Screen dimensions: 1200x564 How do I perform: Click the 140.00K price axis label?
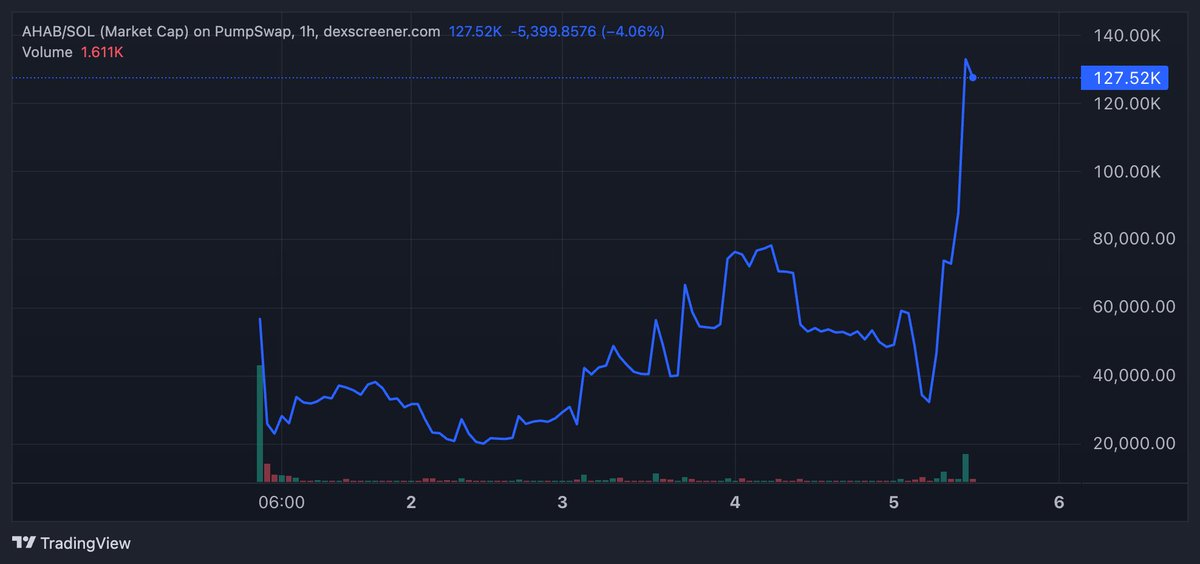(1125, 36)
